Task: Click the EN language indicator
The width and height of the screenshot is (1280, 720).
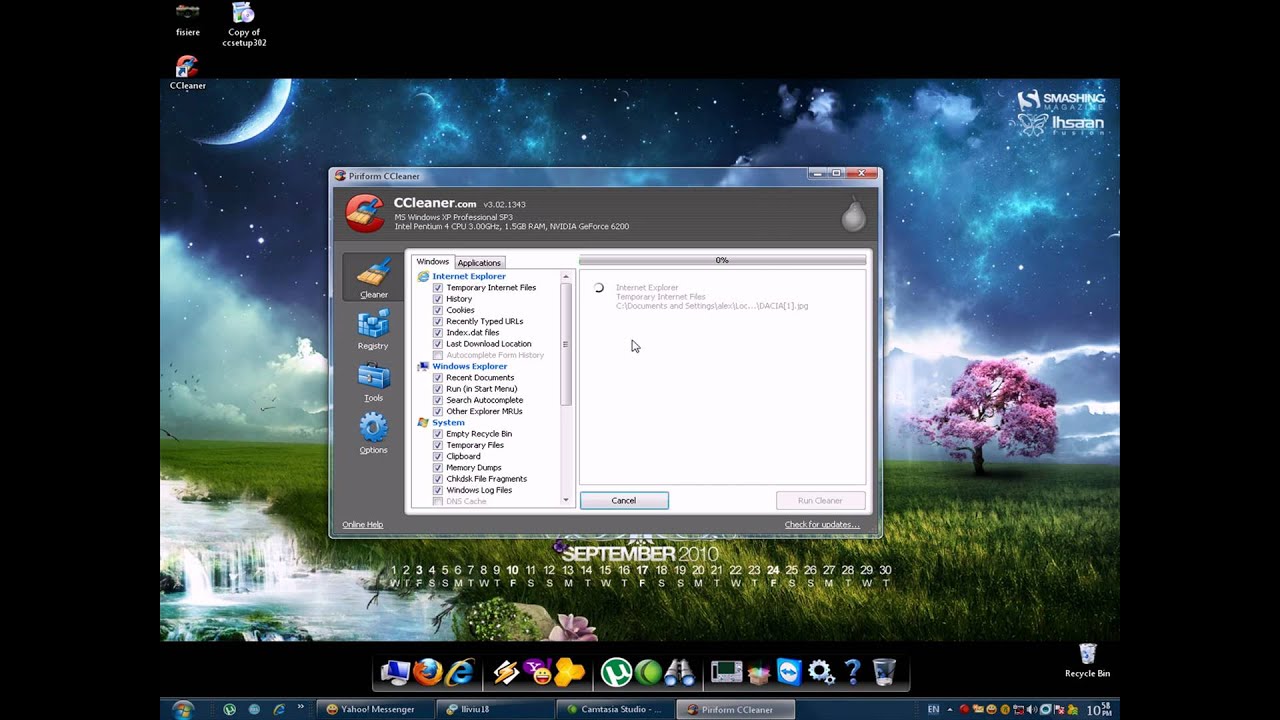Action: [933, 709]
